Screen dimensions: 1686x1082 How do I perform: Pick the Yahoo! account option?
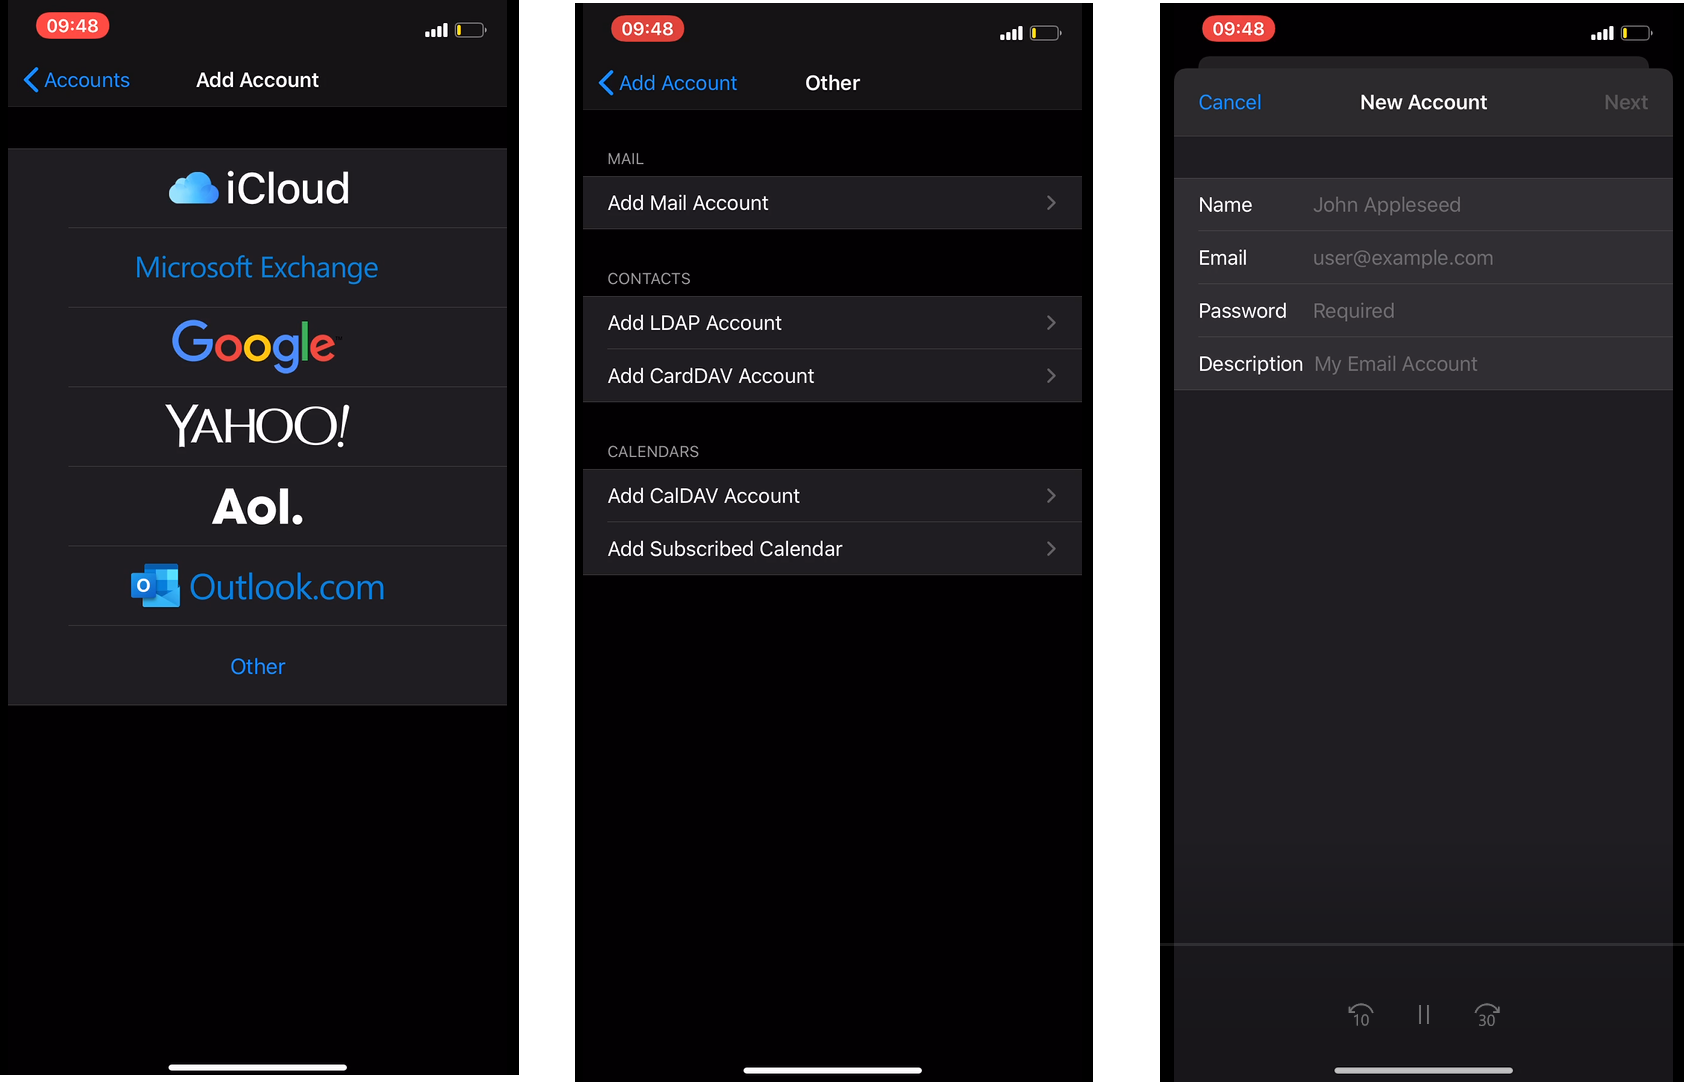(x=258, y=427)
